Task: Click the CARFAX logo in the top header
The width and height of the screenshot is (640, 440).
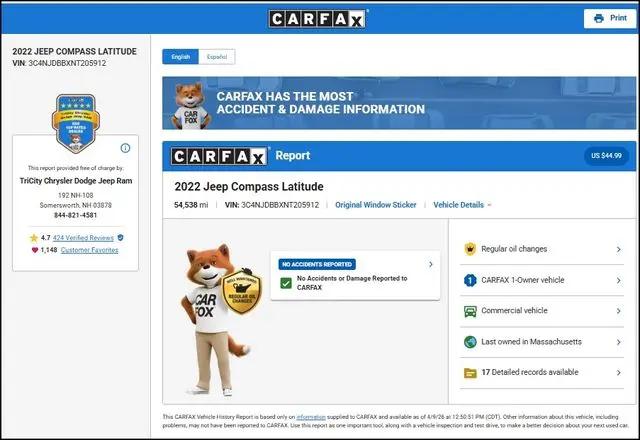Action: pyautogui.click(x=318, y=18)
